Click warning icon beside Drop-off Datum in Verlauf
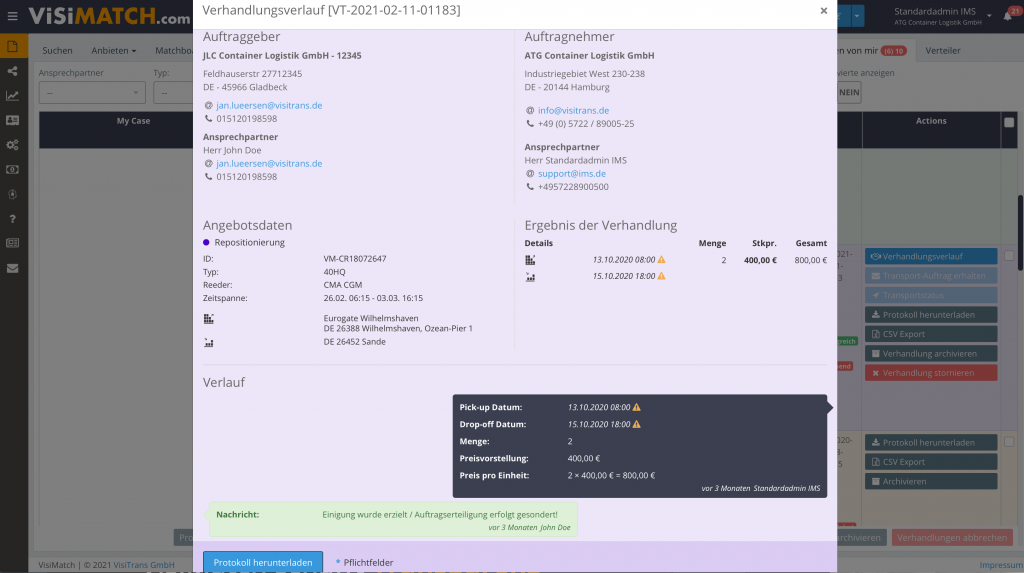The height and width of the screenshot is (573, 1024). pyautogui.click(x=637, y=424)
